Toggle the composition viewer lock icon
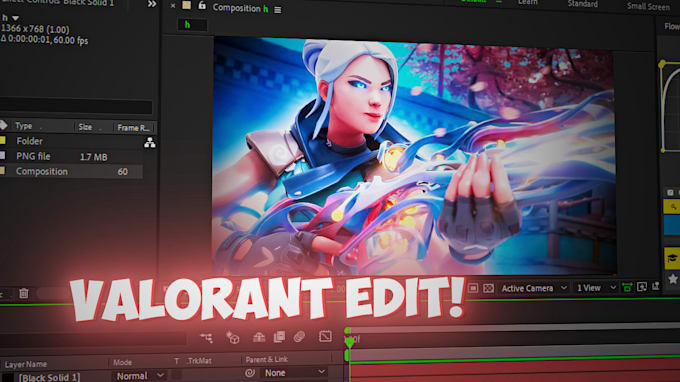 click(x=202, y=5)
